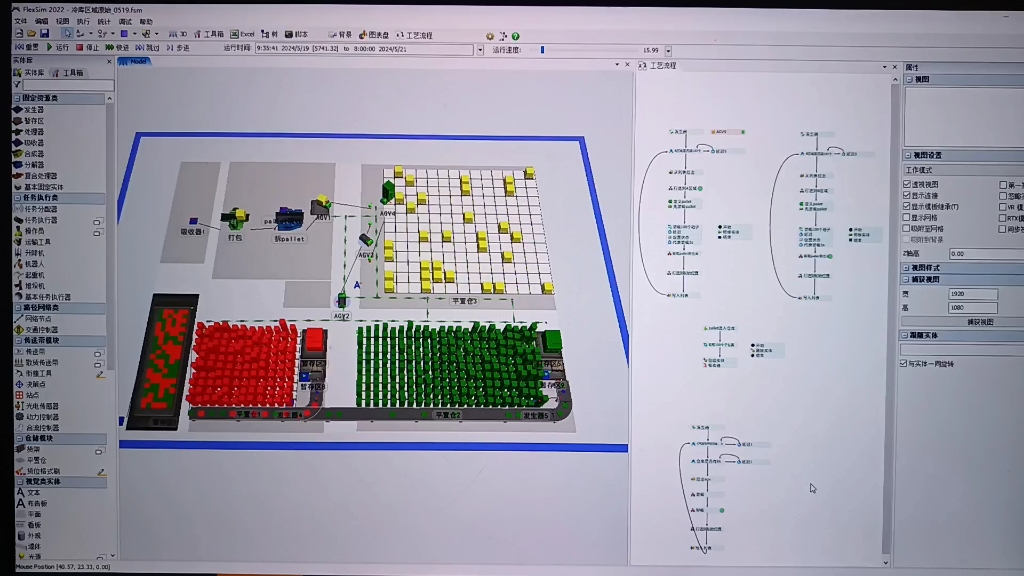Viewport: 1024px width, 576px height.
Task: Enable the 显示网格 checkbox
Action: (x=907, y=216)
